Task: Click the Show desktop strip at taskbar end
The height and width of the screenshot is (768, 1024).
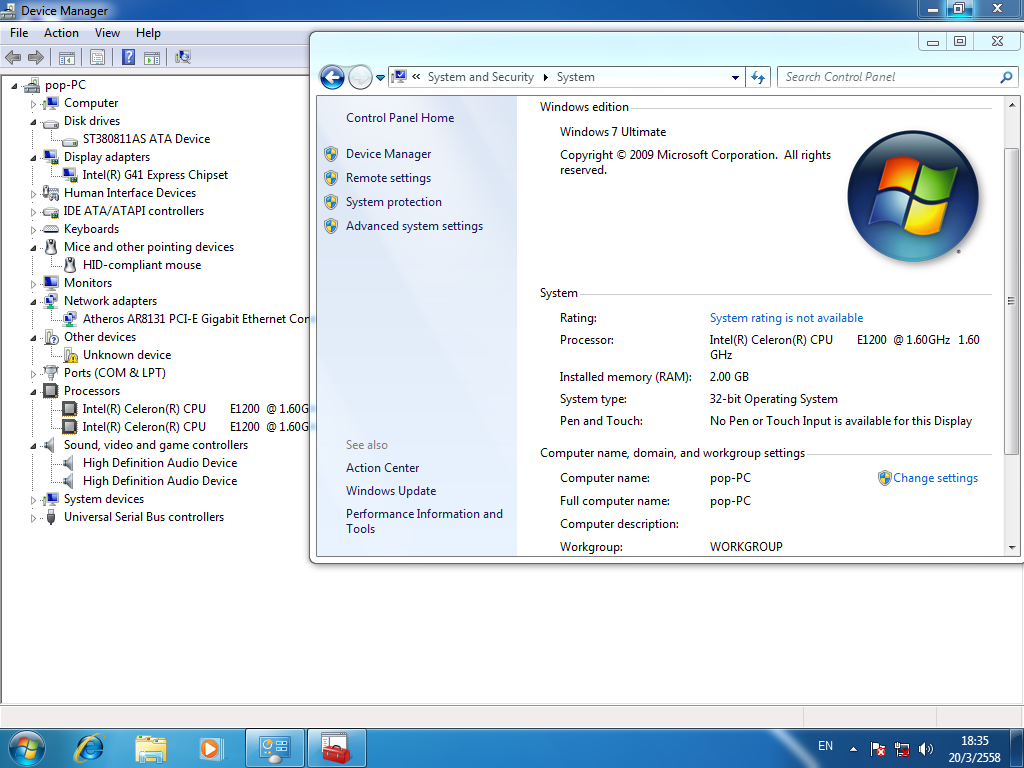Action: click(1018, 748)
